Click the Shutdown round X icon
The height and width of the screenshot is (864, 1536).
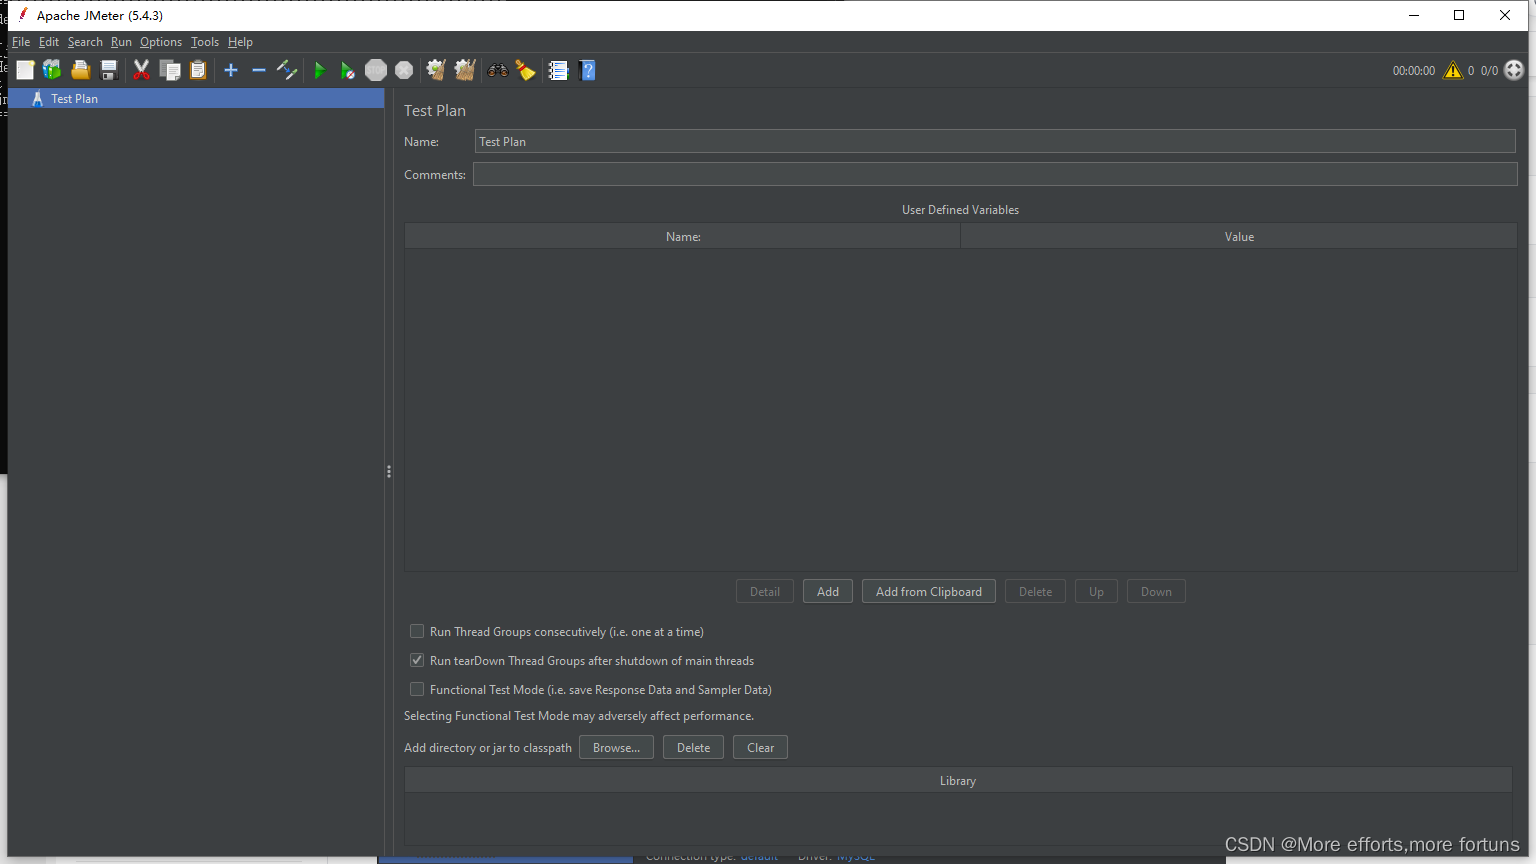coord(404,70)
